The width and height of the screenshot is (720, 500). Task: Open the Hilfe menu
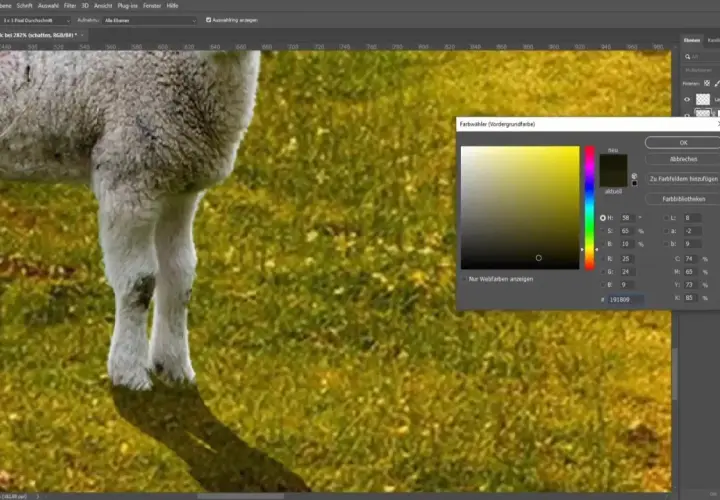coord(172,6)
